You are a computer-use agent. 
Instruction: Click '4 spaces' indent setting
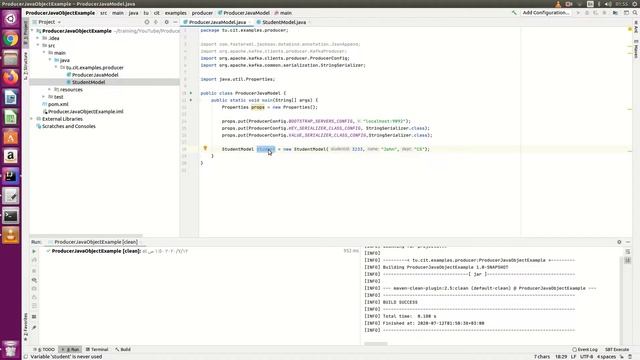point(607,357)
